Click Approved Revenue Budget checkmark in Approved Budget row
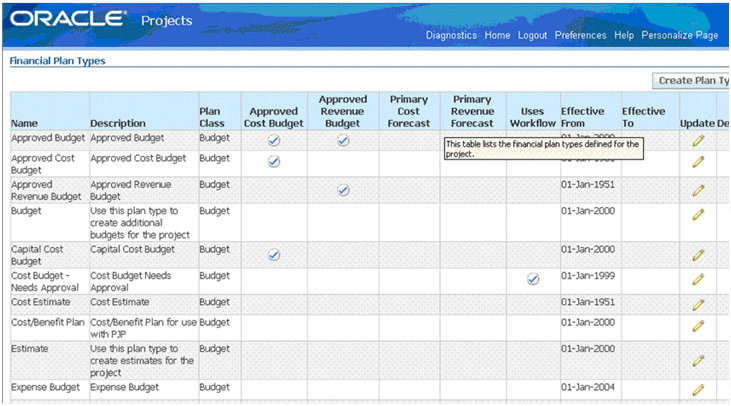This screenshot has height=406, width=731. [343, 140]
